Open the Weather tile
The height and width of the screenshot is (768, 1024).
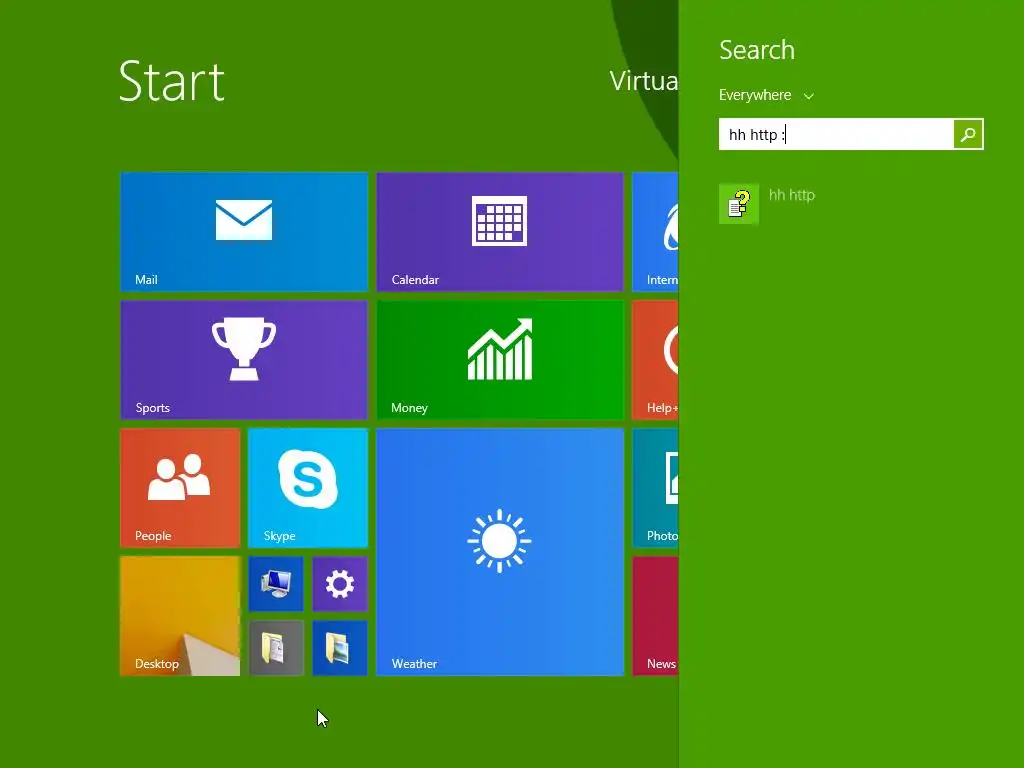[x=500, y=552]
